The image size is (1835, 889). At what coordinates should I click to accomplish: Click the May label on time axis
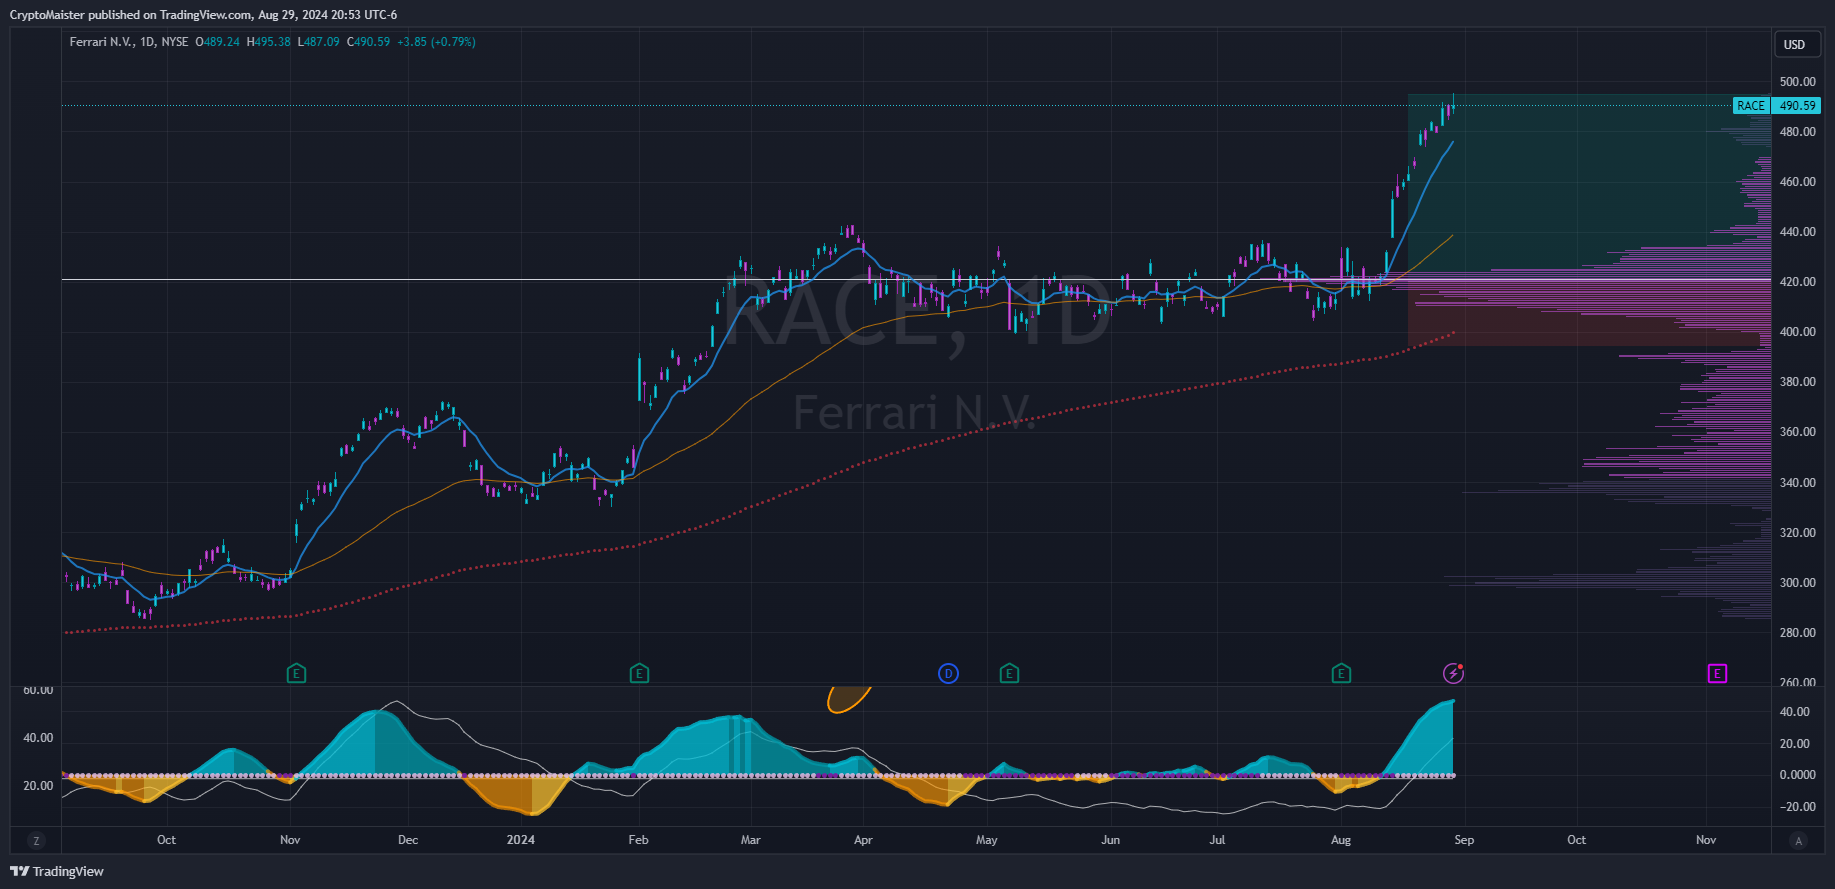987,840
